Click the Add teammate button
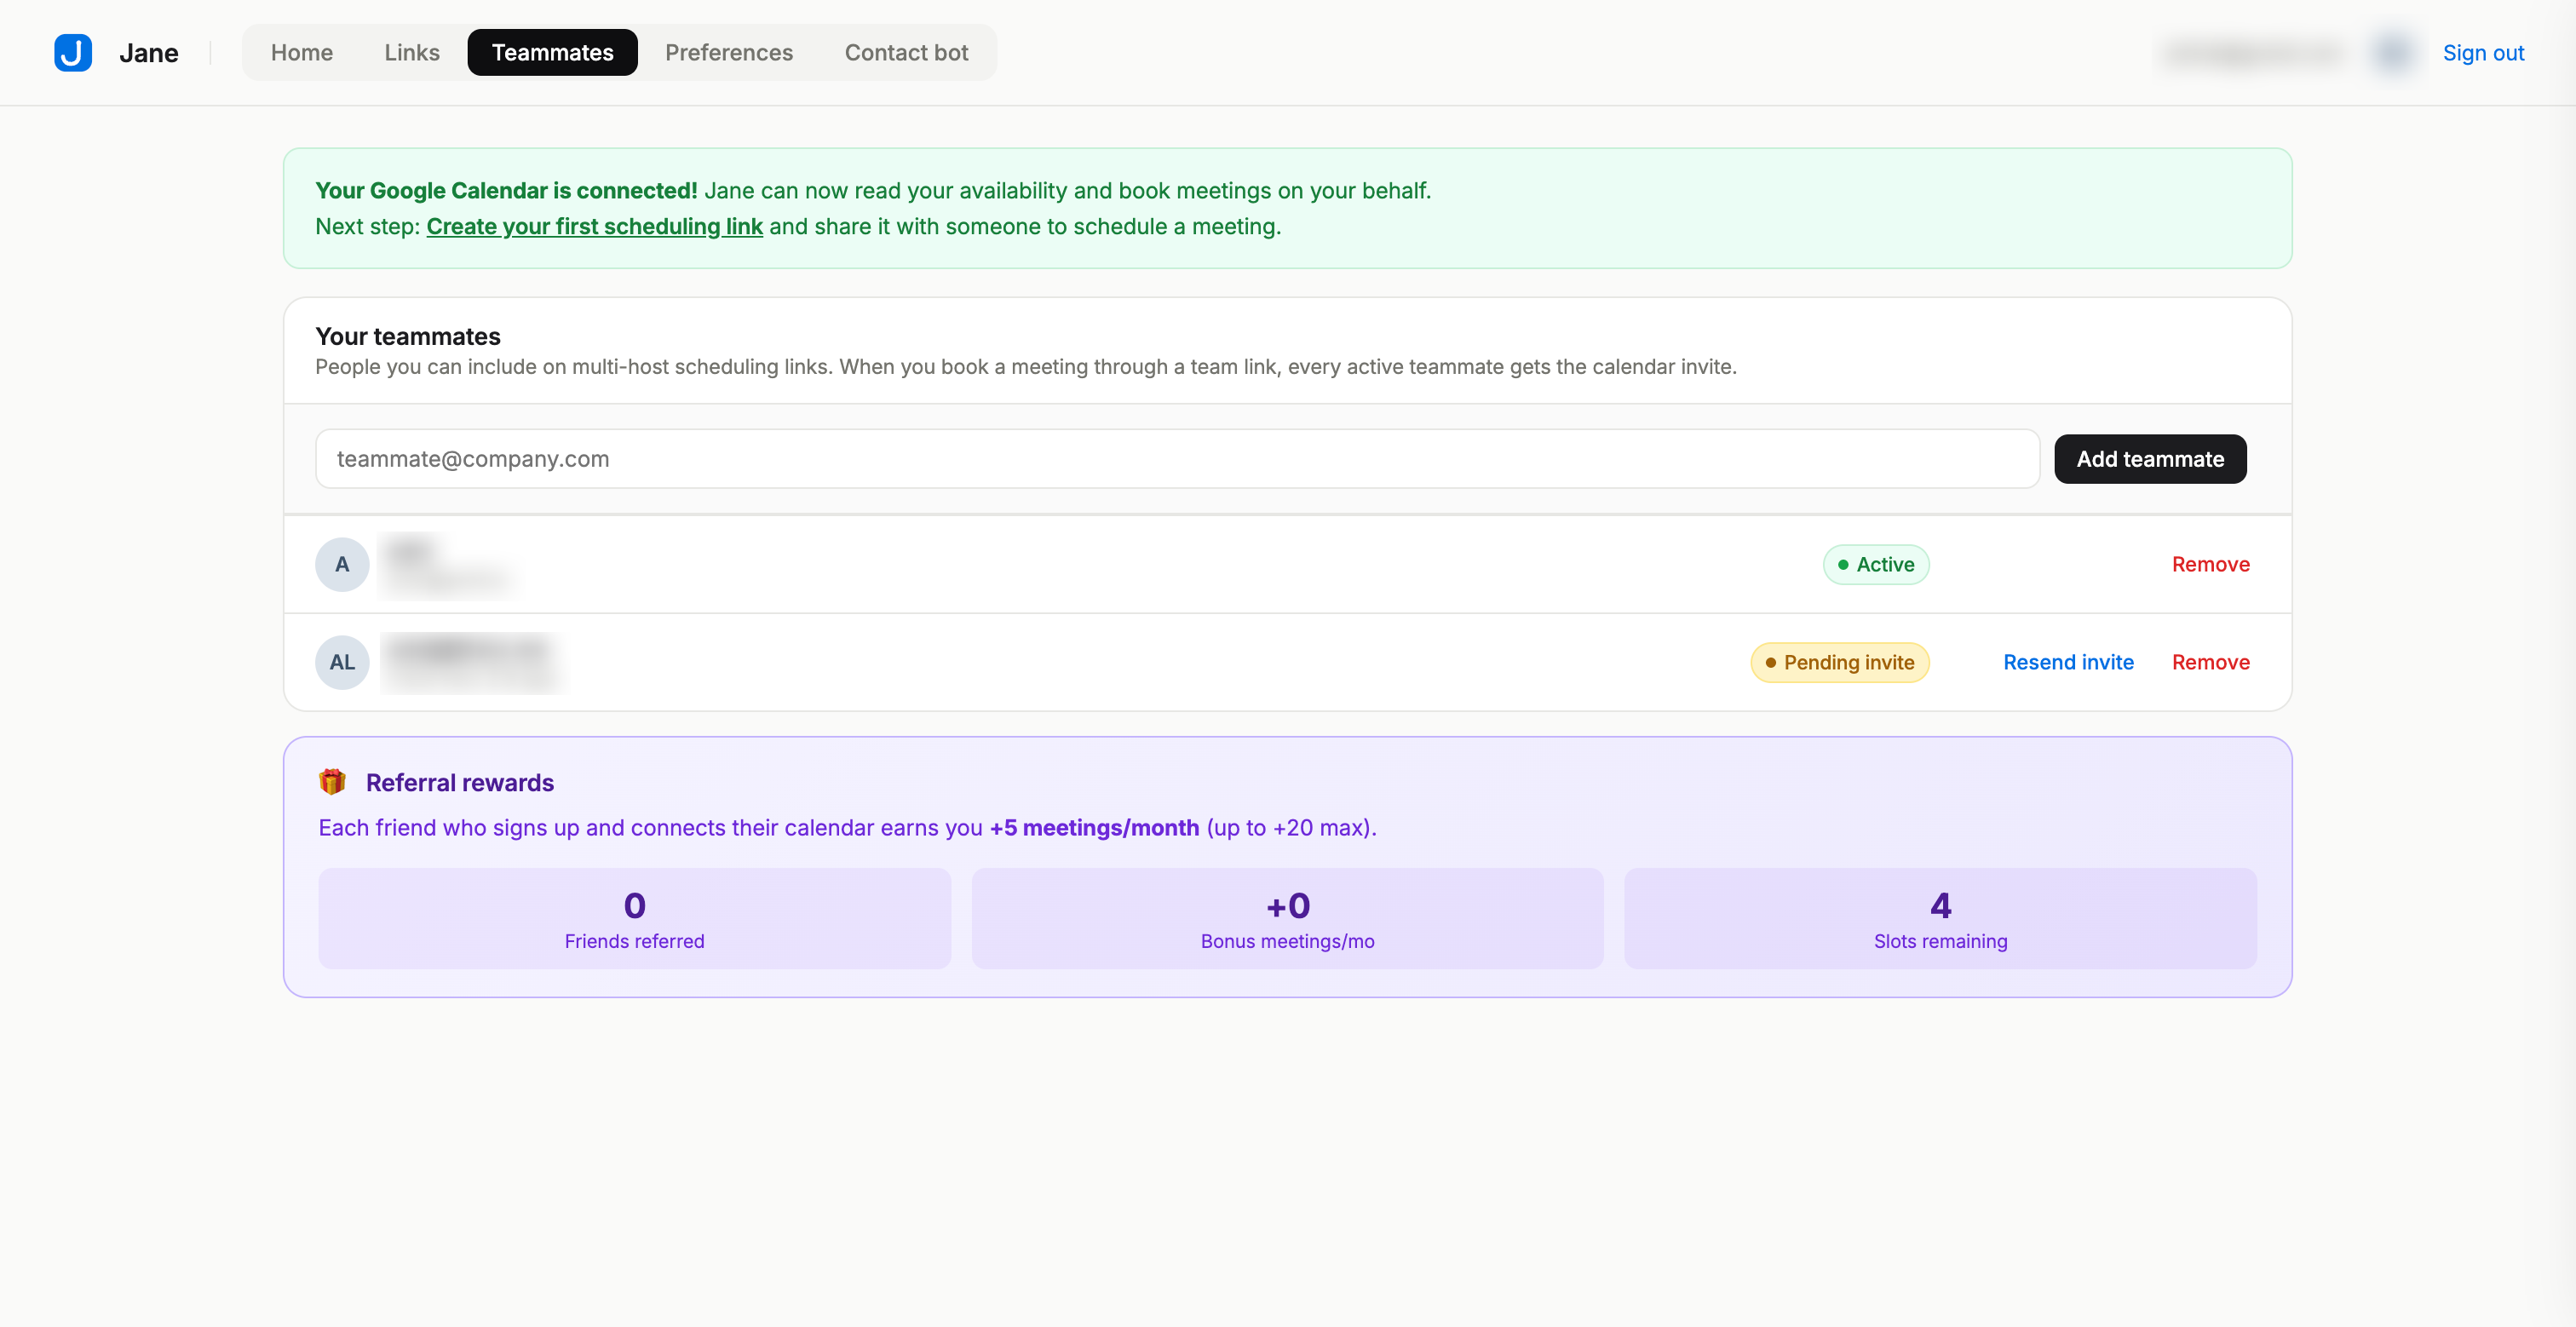This screenshot has height=1327, width=2576. tap(2150, 459)
